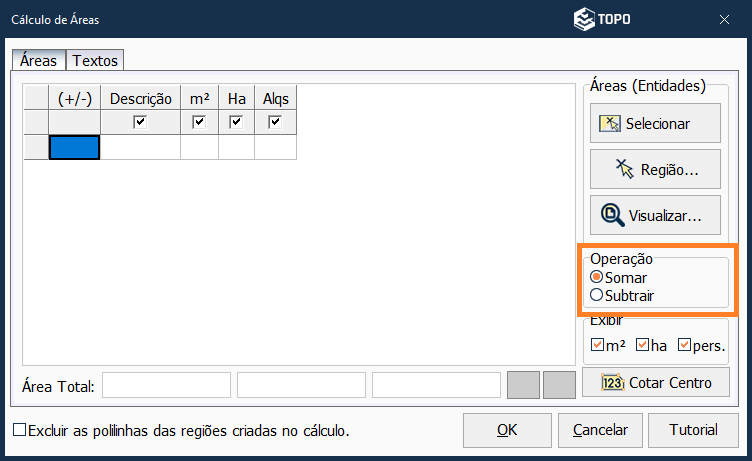Click the first Área Total field

166,385
